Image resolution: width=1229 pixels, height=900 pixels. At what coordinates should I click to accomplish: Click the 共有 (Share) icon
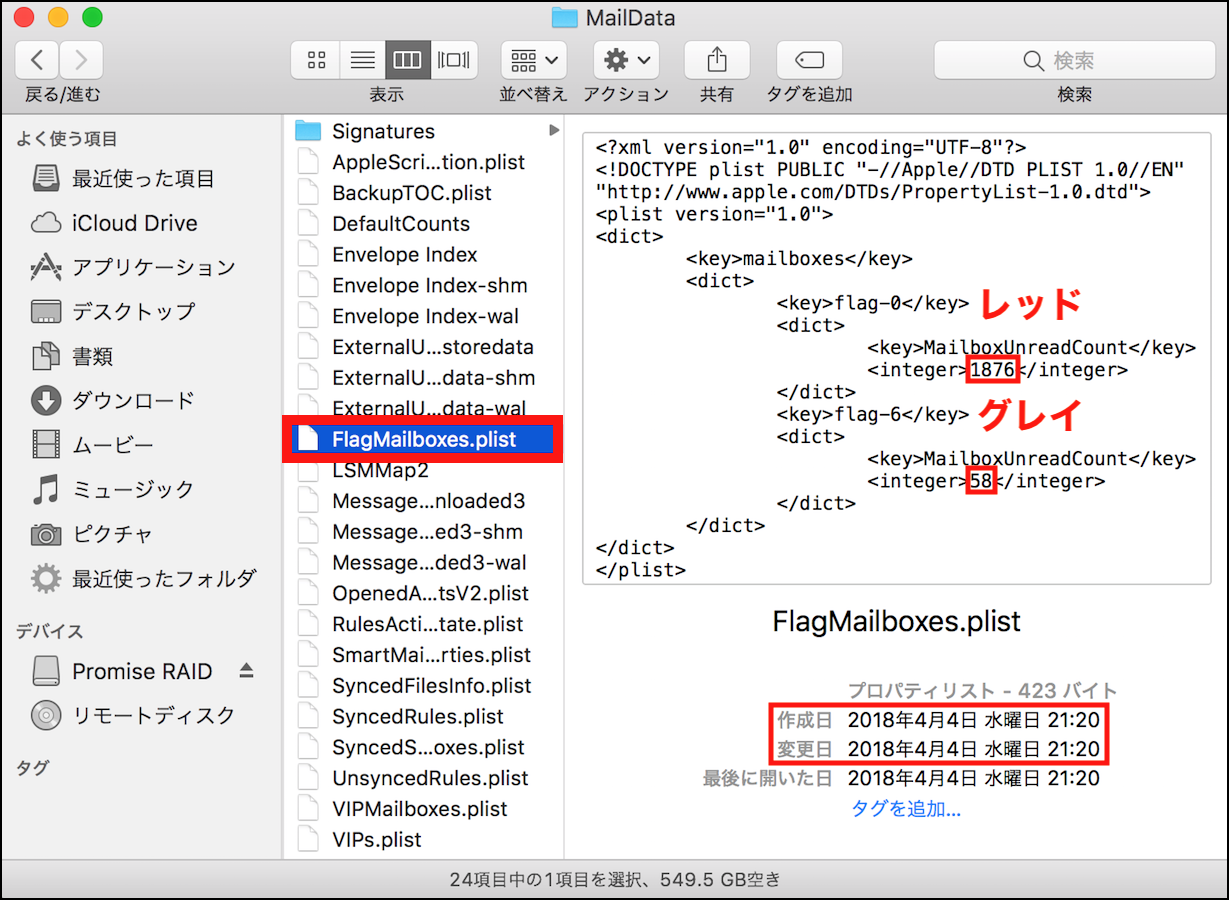click(x=717, y=60)
